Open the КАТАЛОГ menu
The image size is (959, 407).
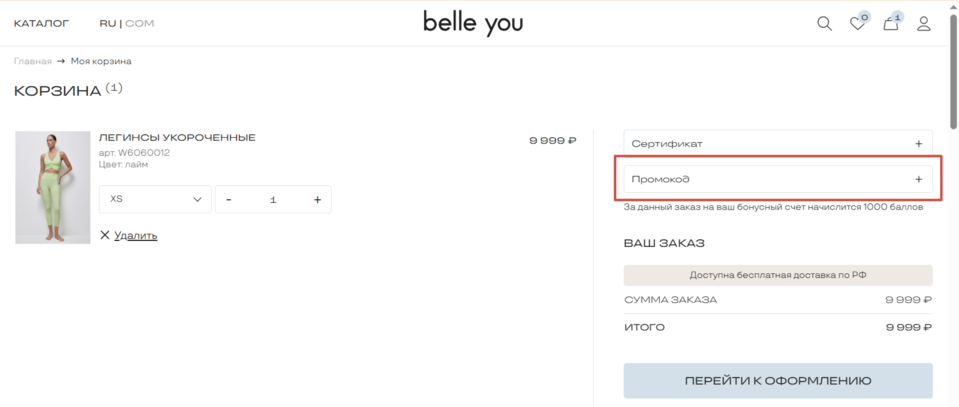tap(42, 24)
